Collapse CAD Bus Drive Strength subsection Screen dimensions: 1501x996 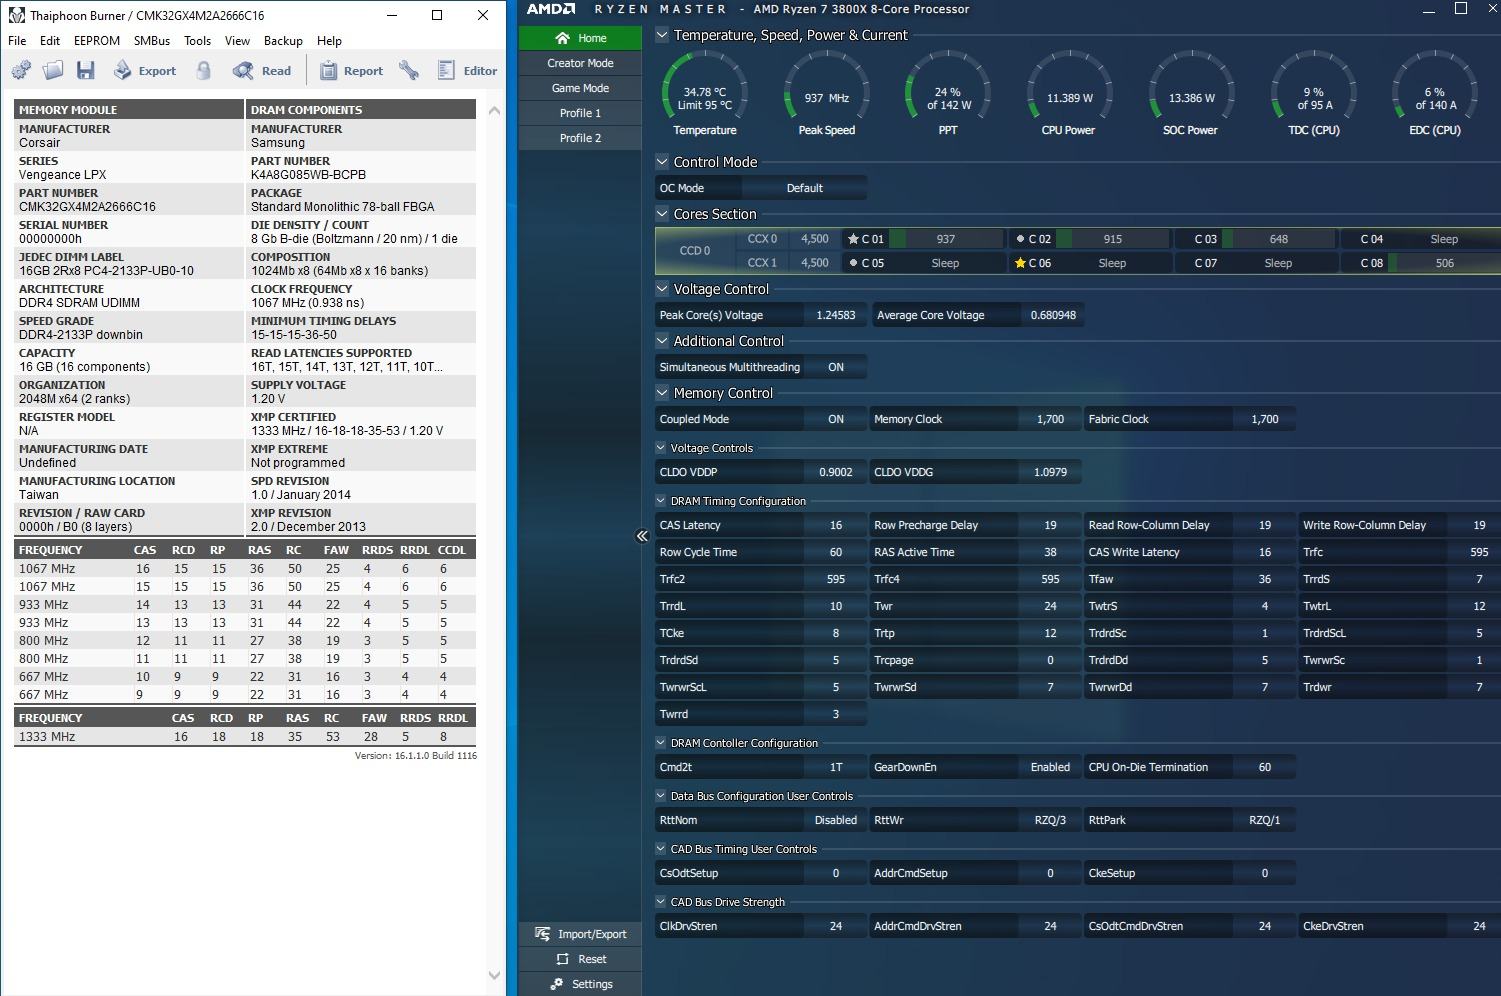pos(661,902)
